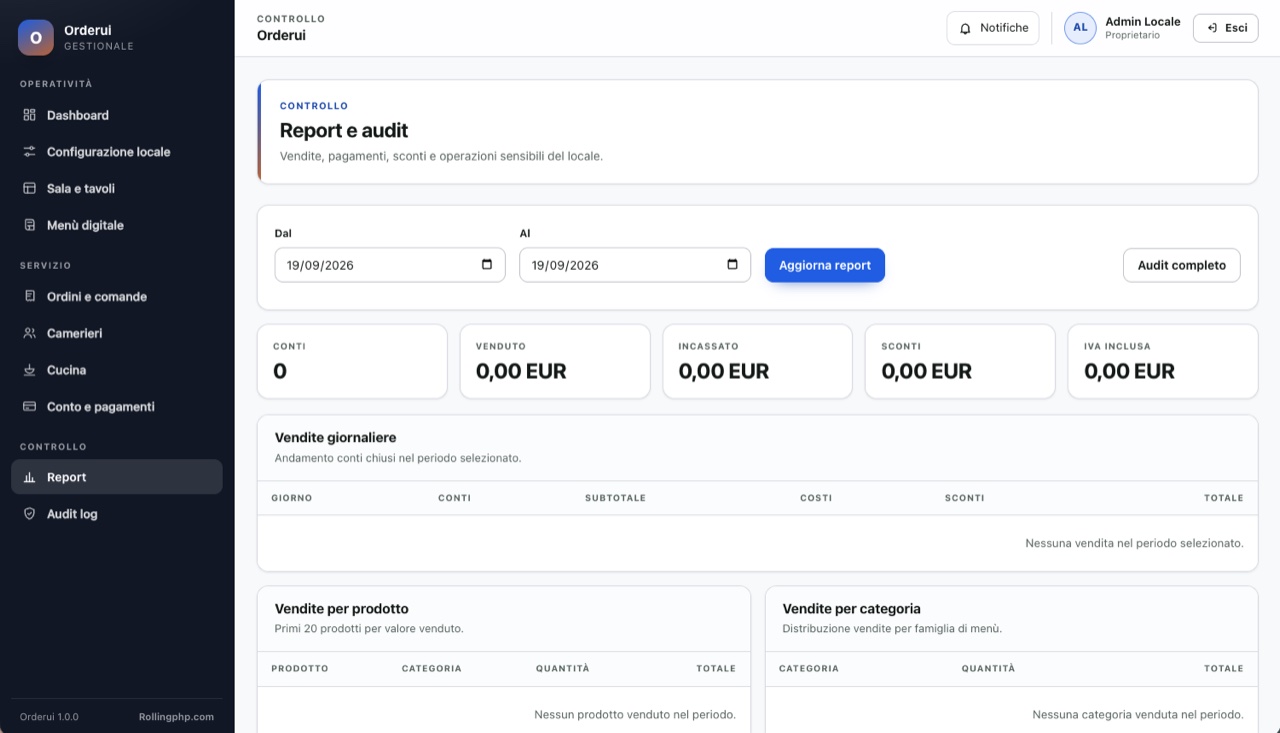Click the exit arrow icon in Esci
The height and width of the screenshot is (733, 1280).
[x=1212, y=28]
